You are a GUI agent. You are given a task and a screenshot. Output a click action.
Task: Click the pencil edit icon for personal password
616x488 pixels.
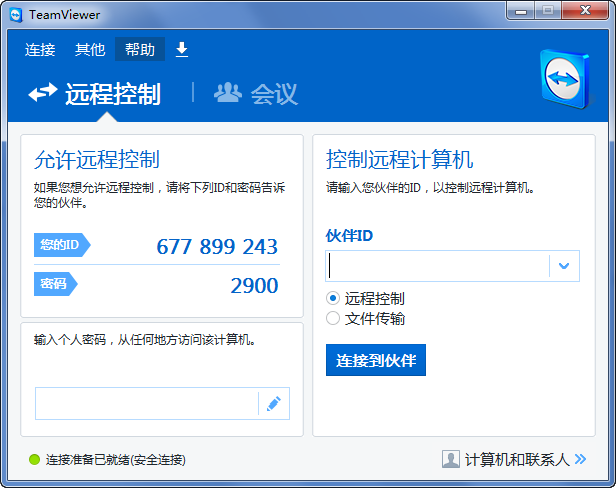(x=274, y=404)
